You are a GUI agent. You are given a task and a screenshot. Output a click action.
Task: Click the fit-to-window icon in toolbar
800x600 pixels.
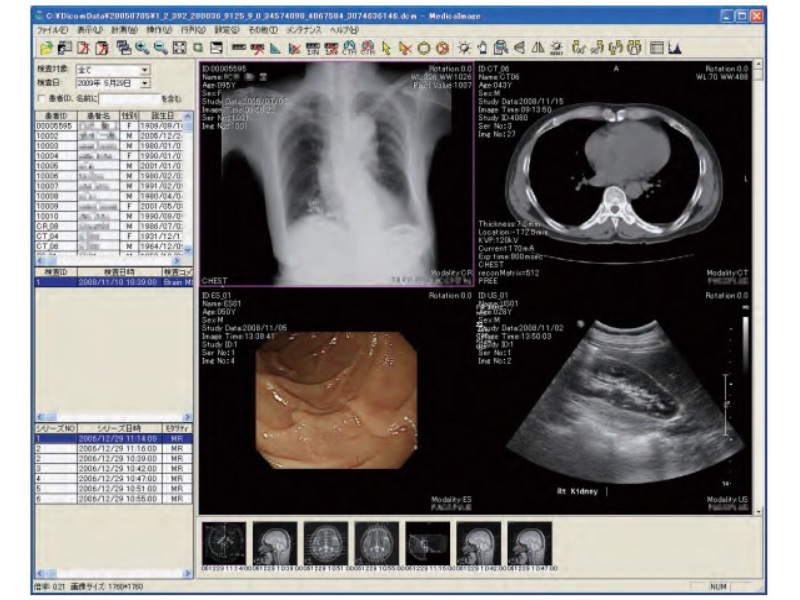[x=180, y=47]
